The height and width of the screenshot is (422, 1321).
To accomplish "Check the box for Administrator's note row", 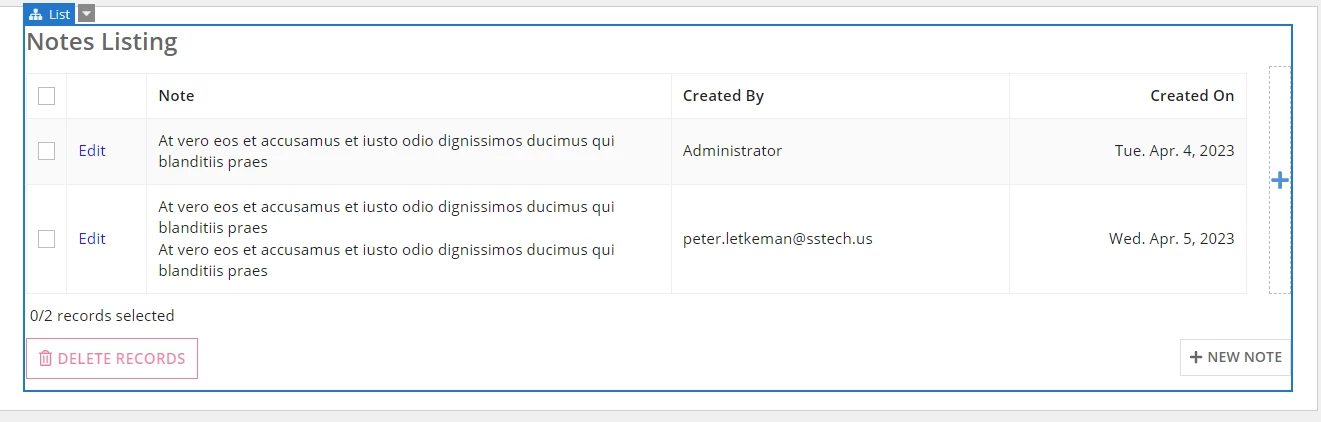I will click(46, 151).
